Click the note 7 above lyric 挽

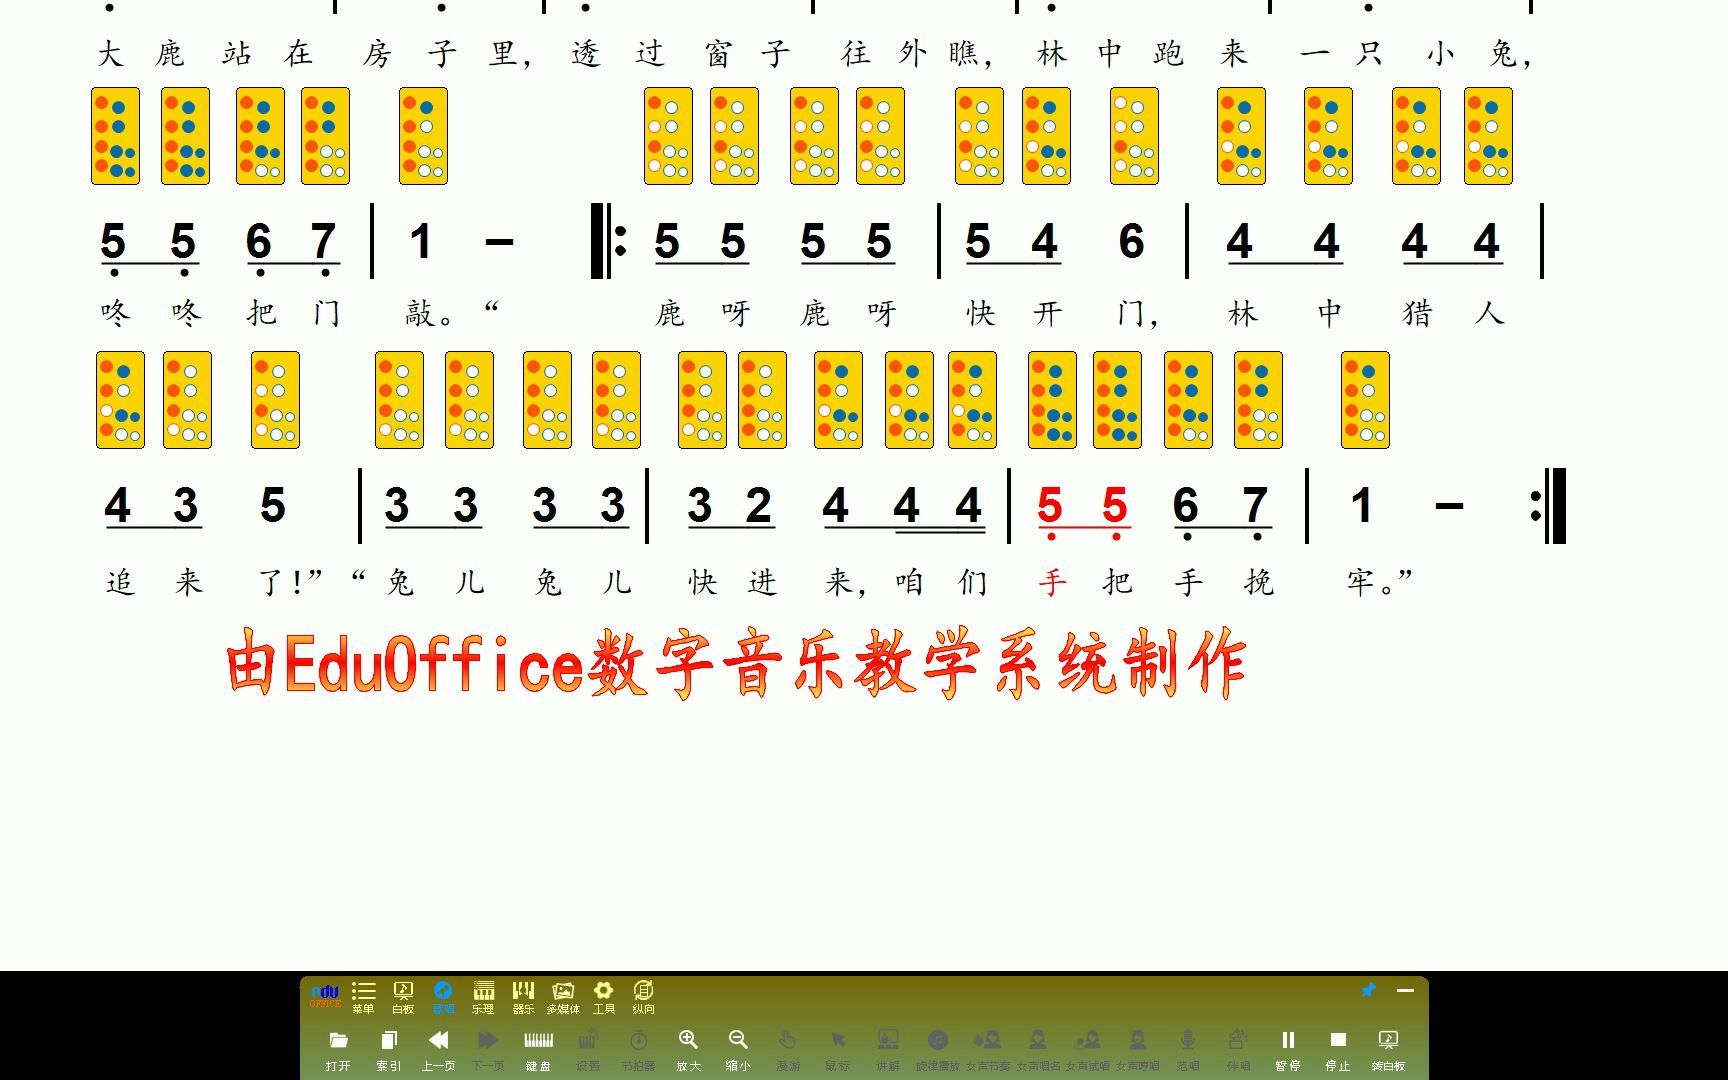tap(1255, 506)
